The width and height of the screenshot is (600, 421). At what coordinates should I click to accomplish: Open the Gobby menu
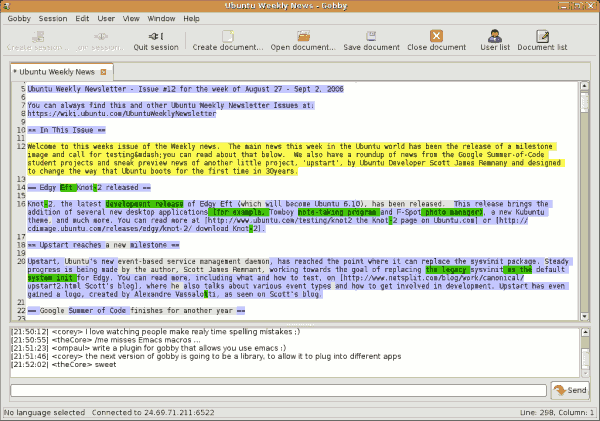point(18,19)
